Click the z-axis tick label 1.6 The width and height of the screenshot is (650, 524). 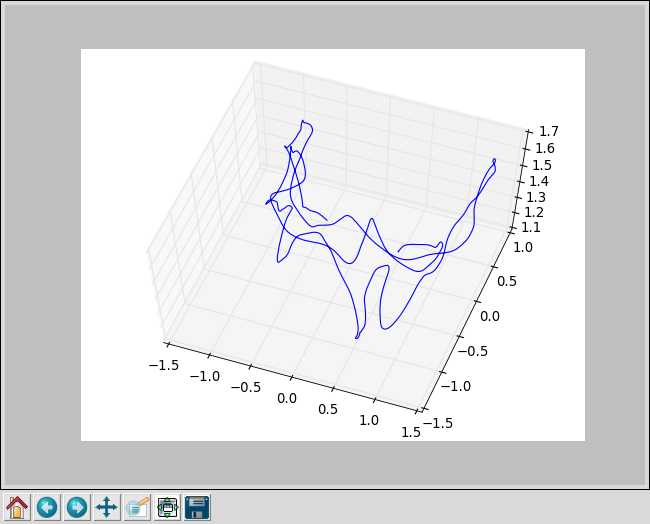545,148
